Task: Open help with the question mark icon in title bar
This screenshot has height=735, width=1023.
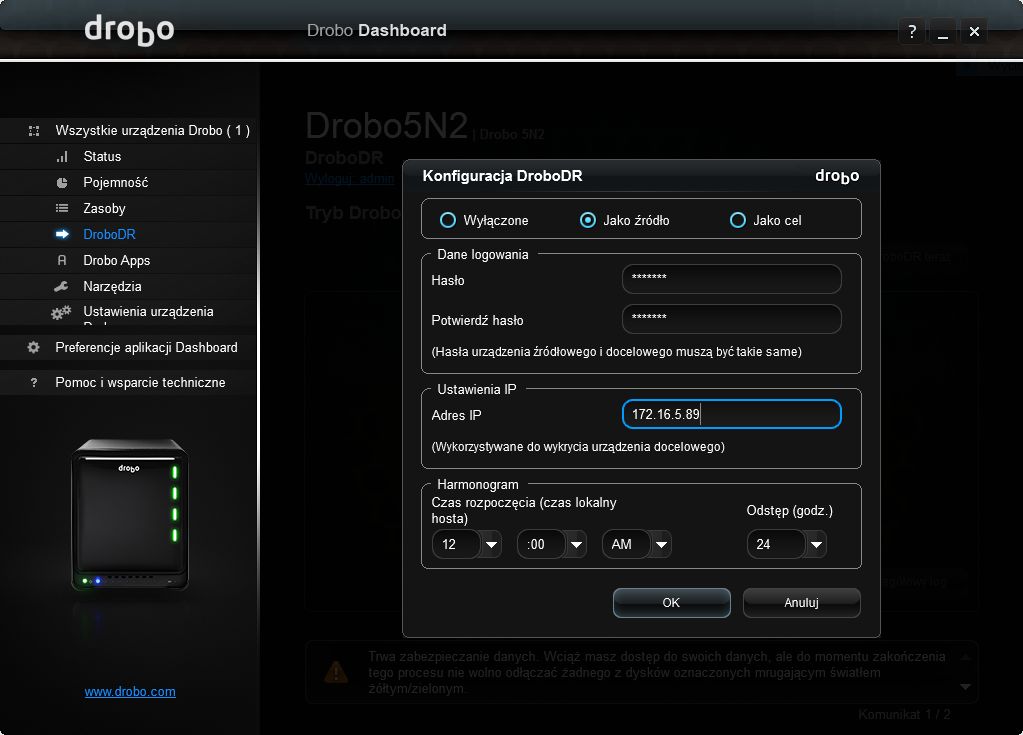Action: (x=912, y=31)
